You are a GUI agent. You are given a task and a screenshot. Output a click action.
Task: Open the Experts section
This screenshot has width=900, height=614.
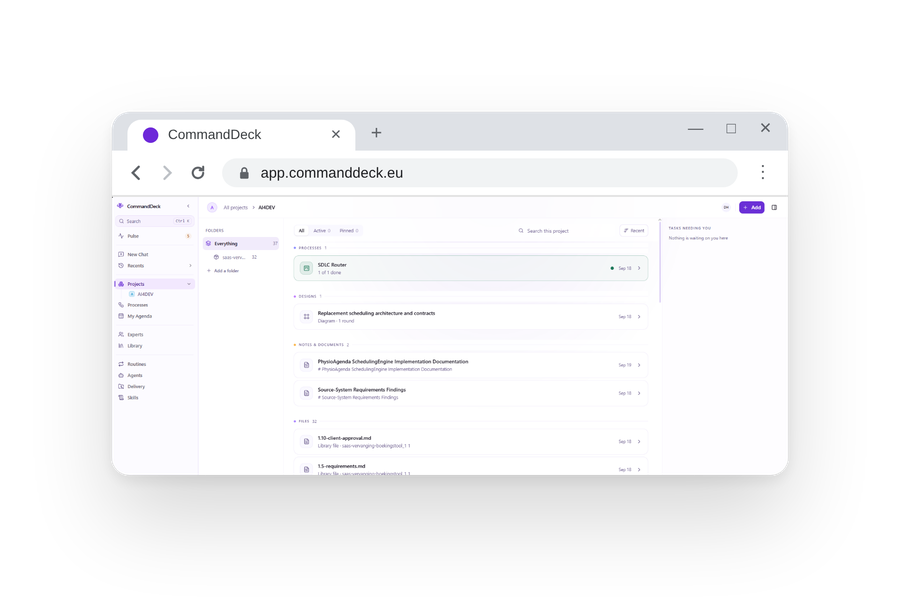(x=154, y=335)
